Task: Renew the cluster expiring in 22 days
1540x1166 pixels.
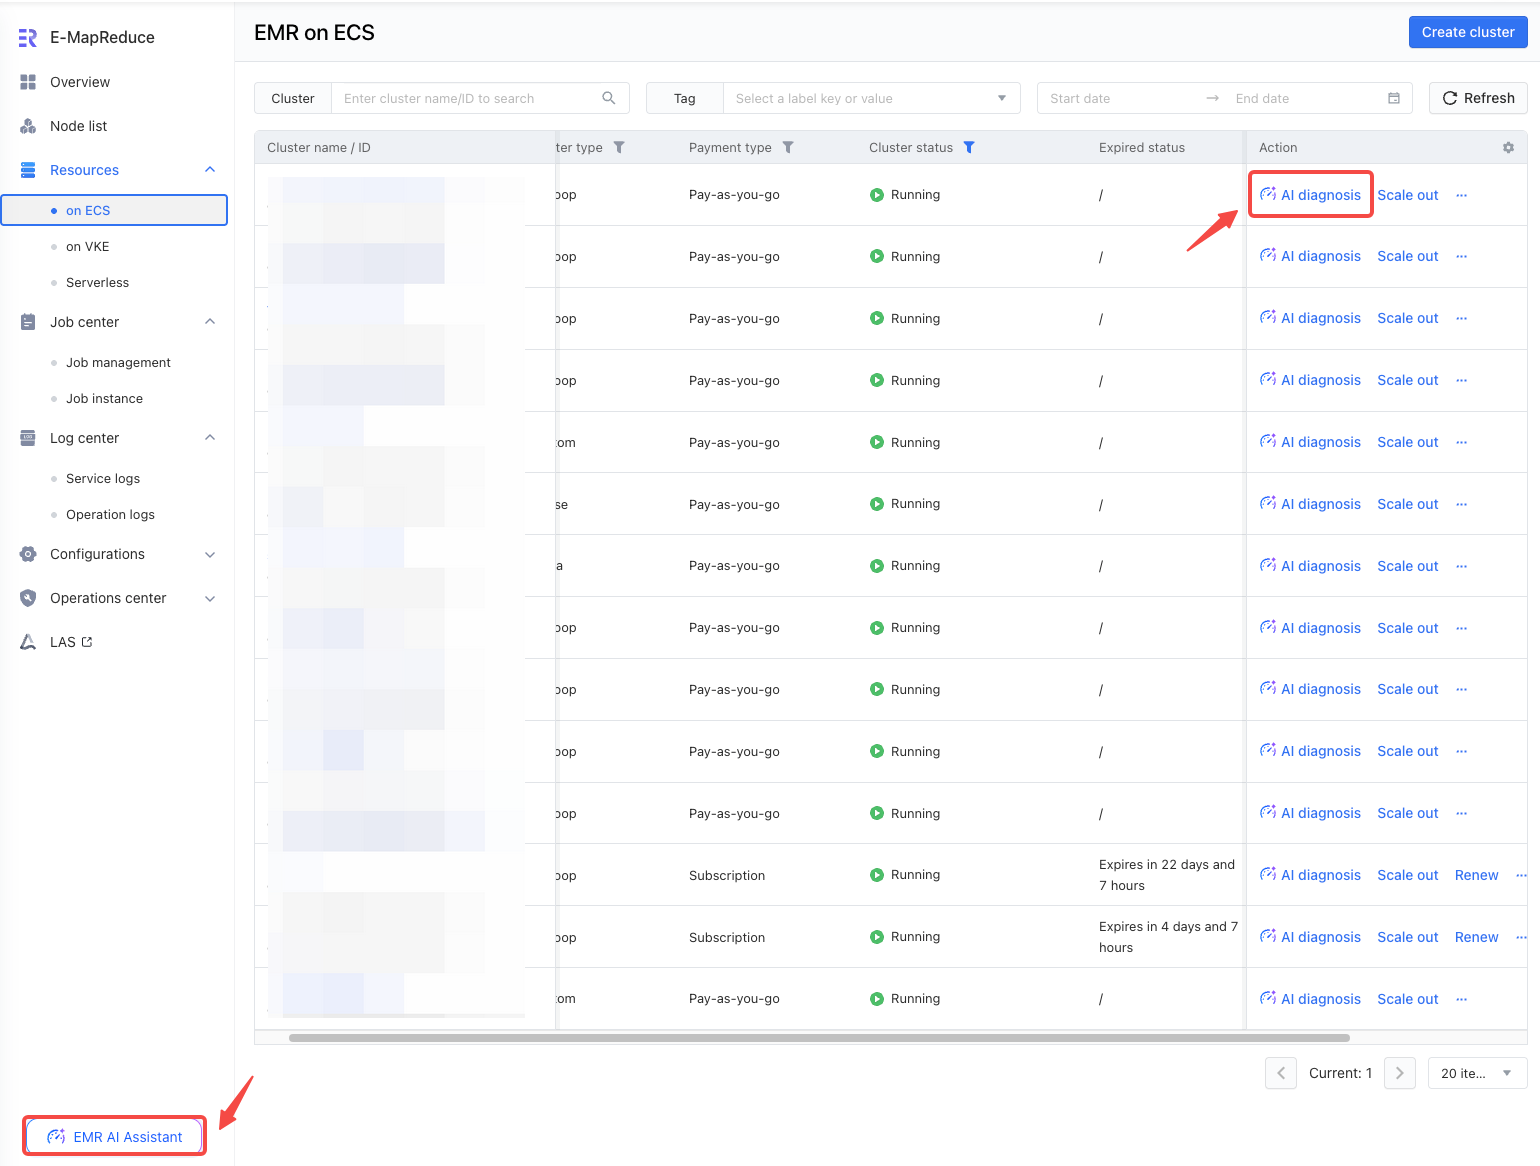Action: pos(1476,875)
